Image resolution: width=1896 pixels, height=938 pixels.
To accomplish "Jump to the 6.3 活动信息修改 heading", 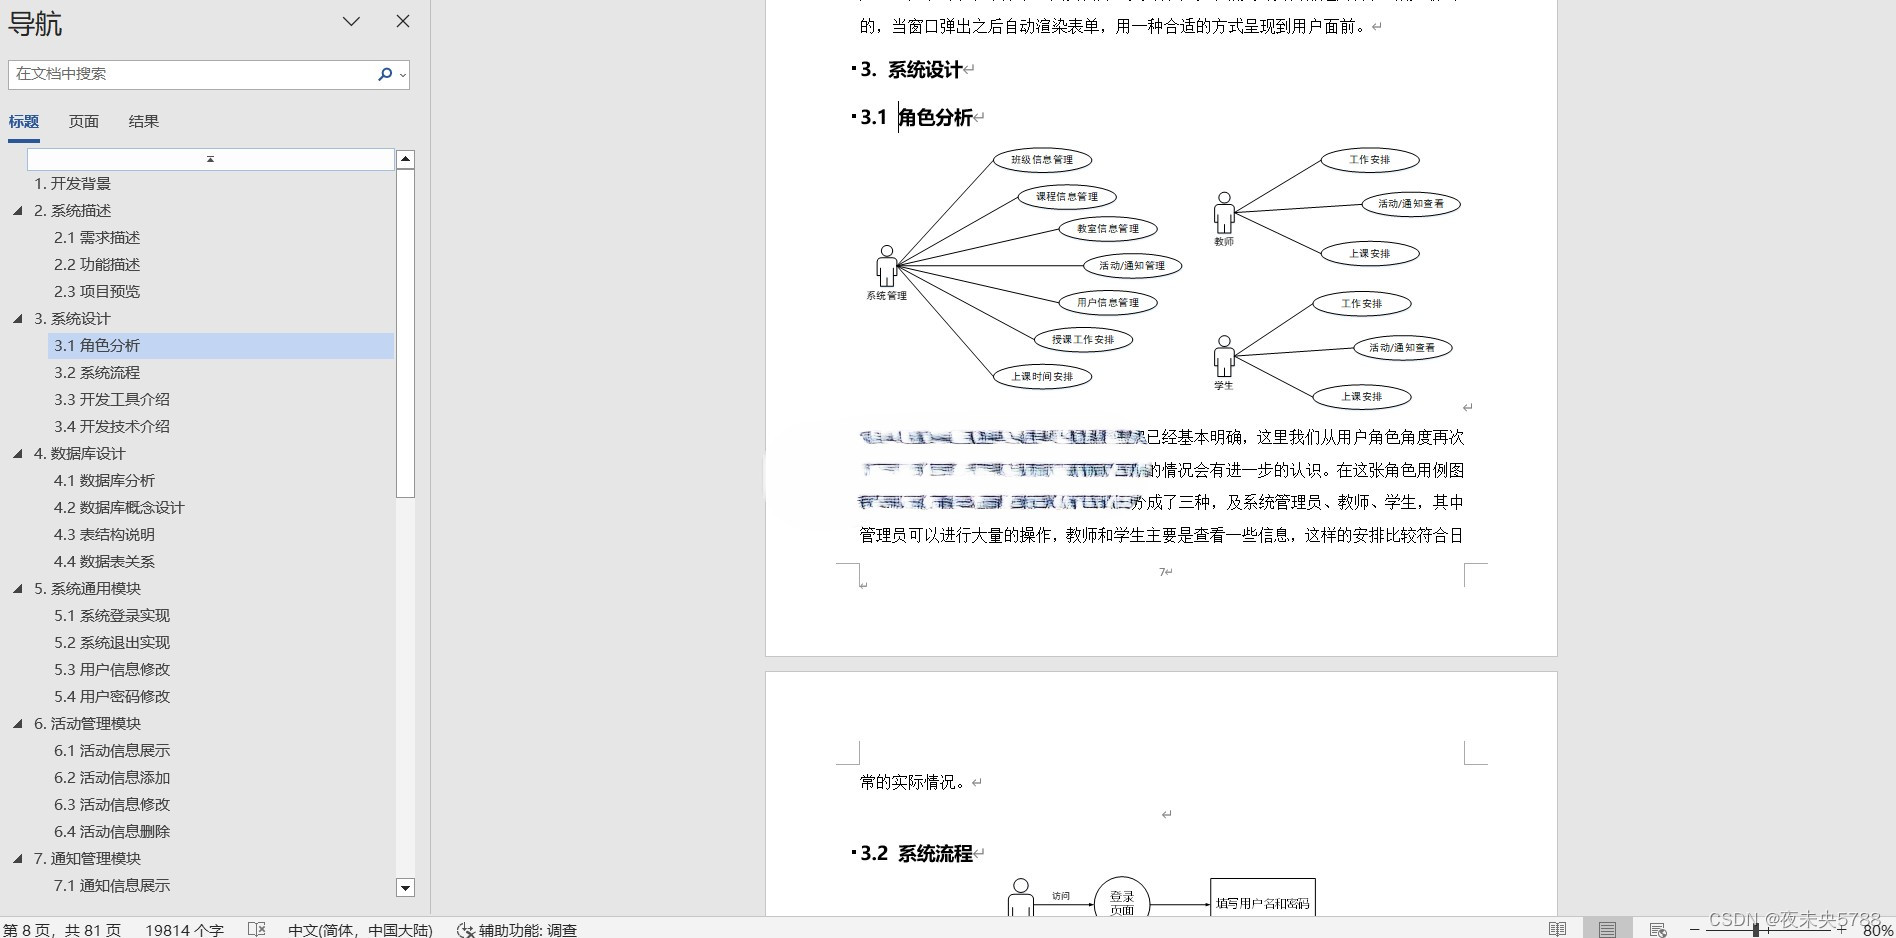I will [111, 804].
